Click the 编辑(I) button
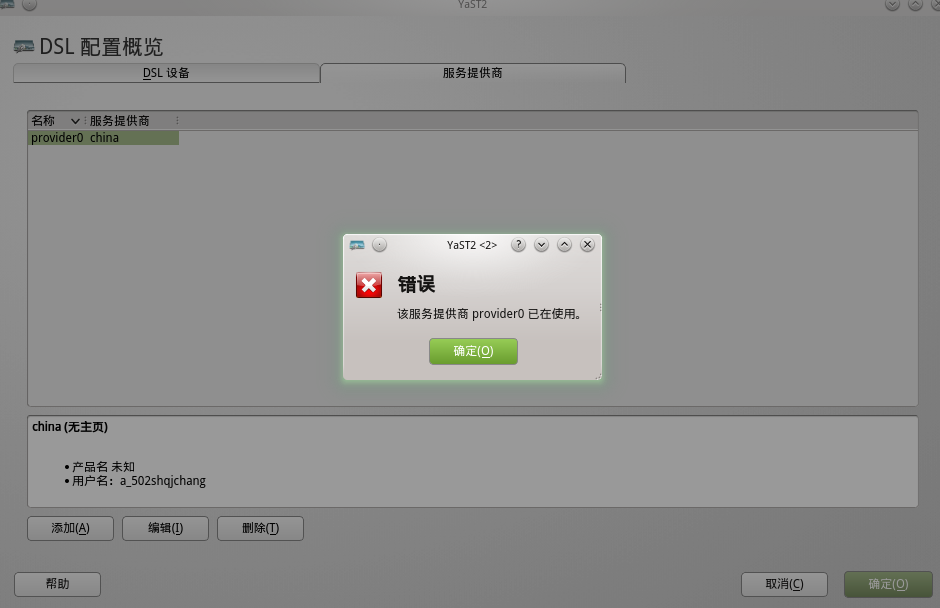This screenshot has height=608, width=940. click(x=165, y=528)
